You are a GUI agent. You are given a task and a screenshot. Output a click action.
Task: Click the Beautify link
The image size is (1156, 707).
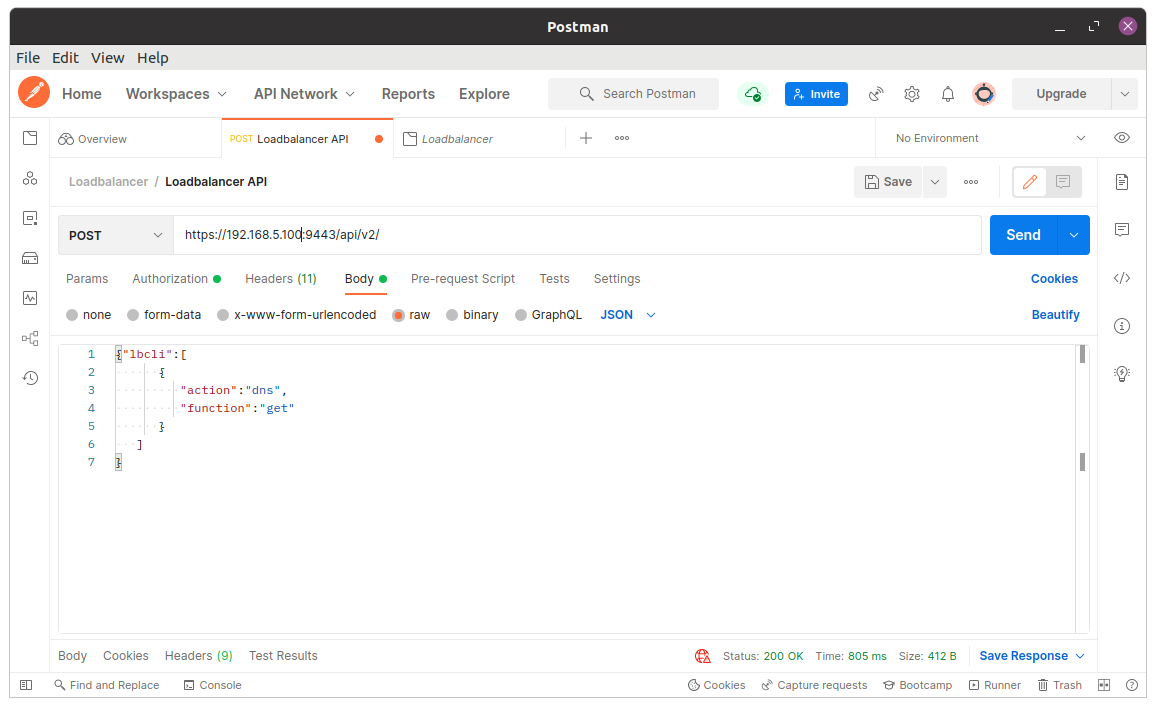pyautogui.click(x=1055, y=315)
